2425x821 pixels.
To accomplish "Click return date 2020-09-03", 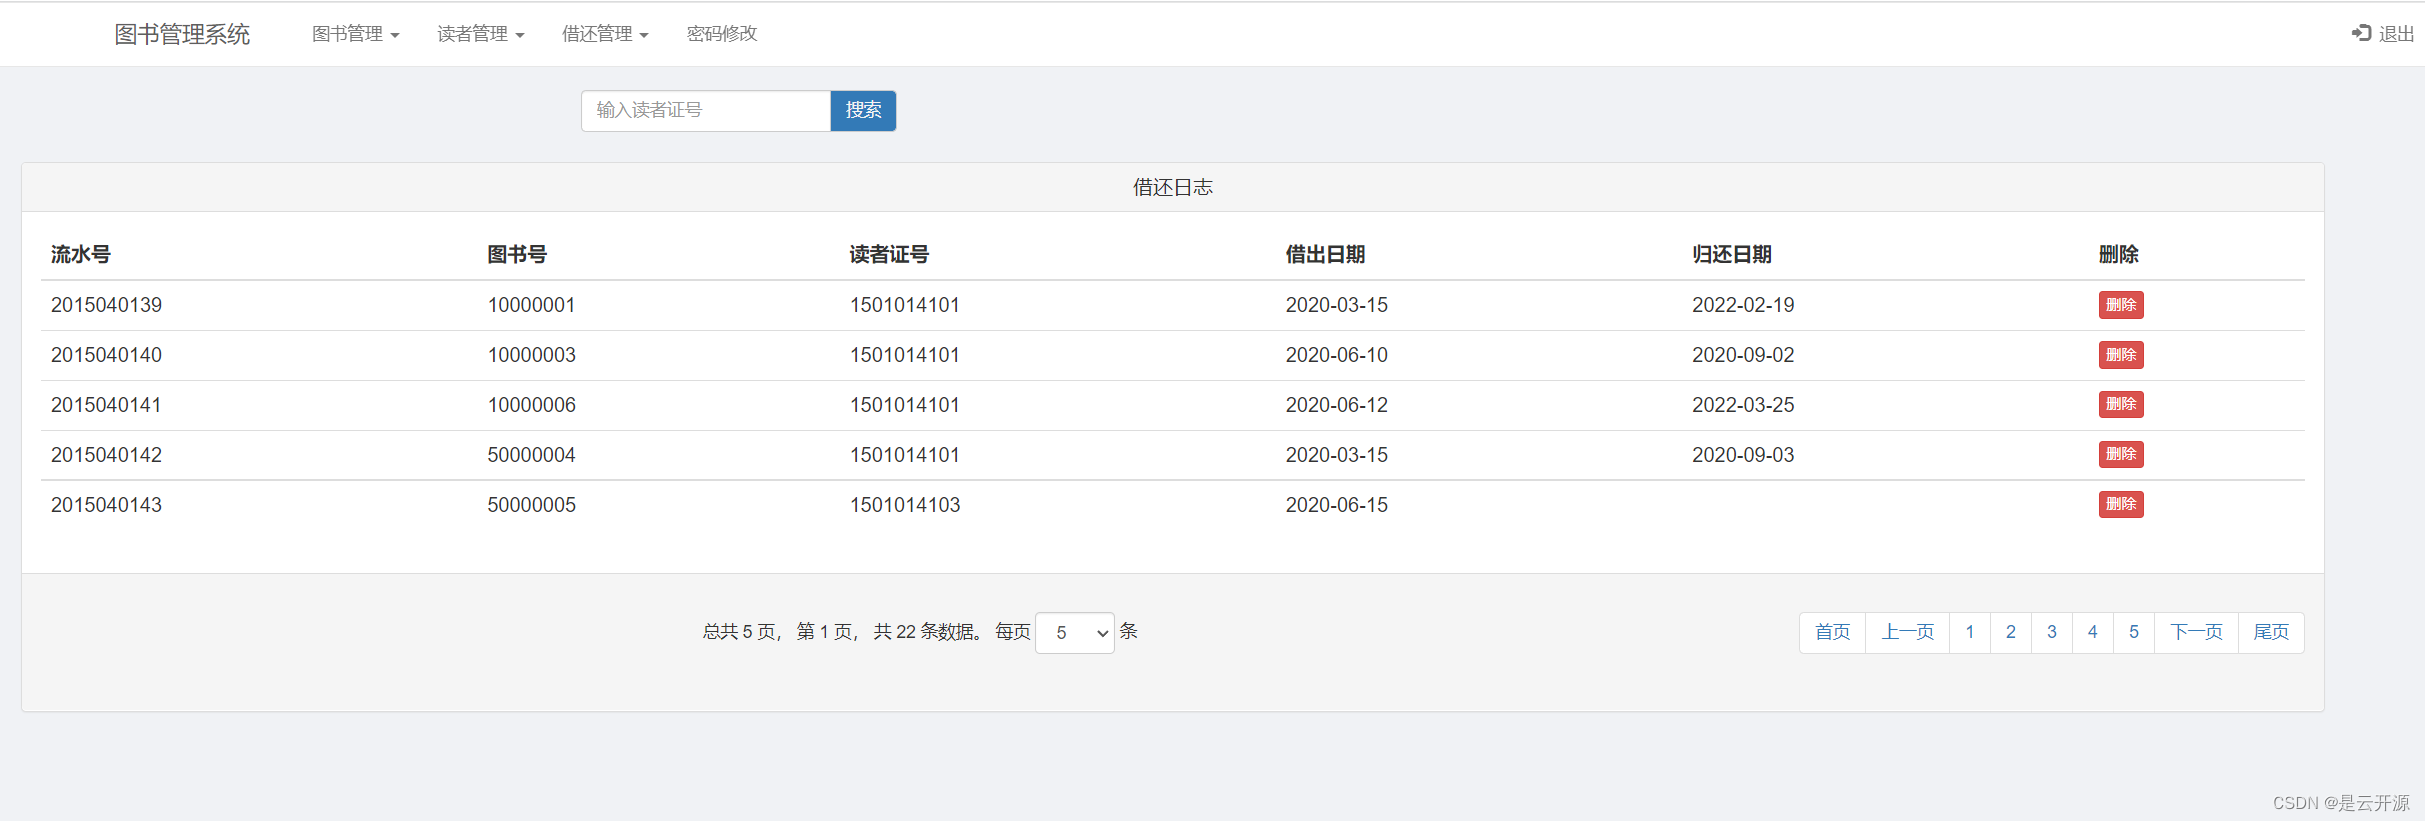I will point(1743,455).
